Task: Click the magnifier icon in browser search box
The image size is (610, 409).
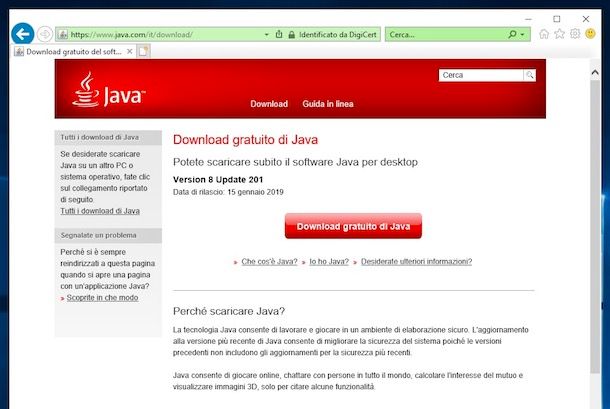Action: click(x=512, y=35)
